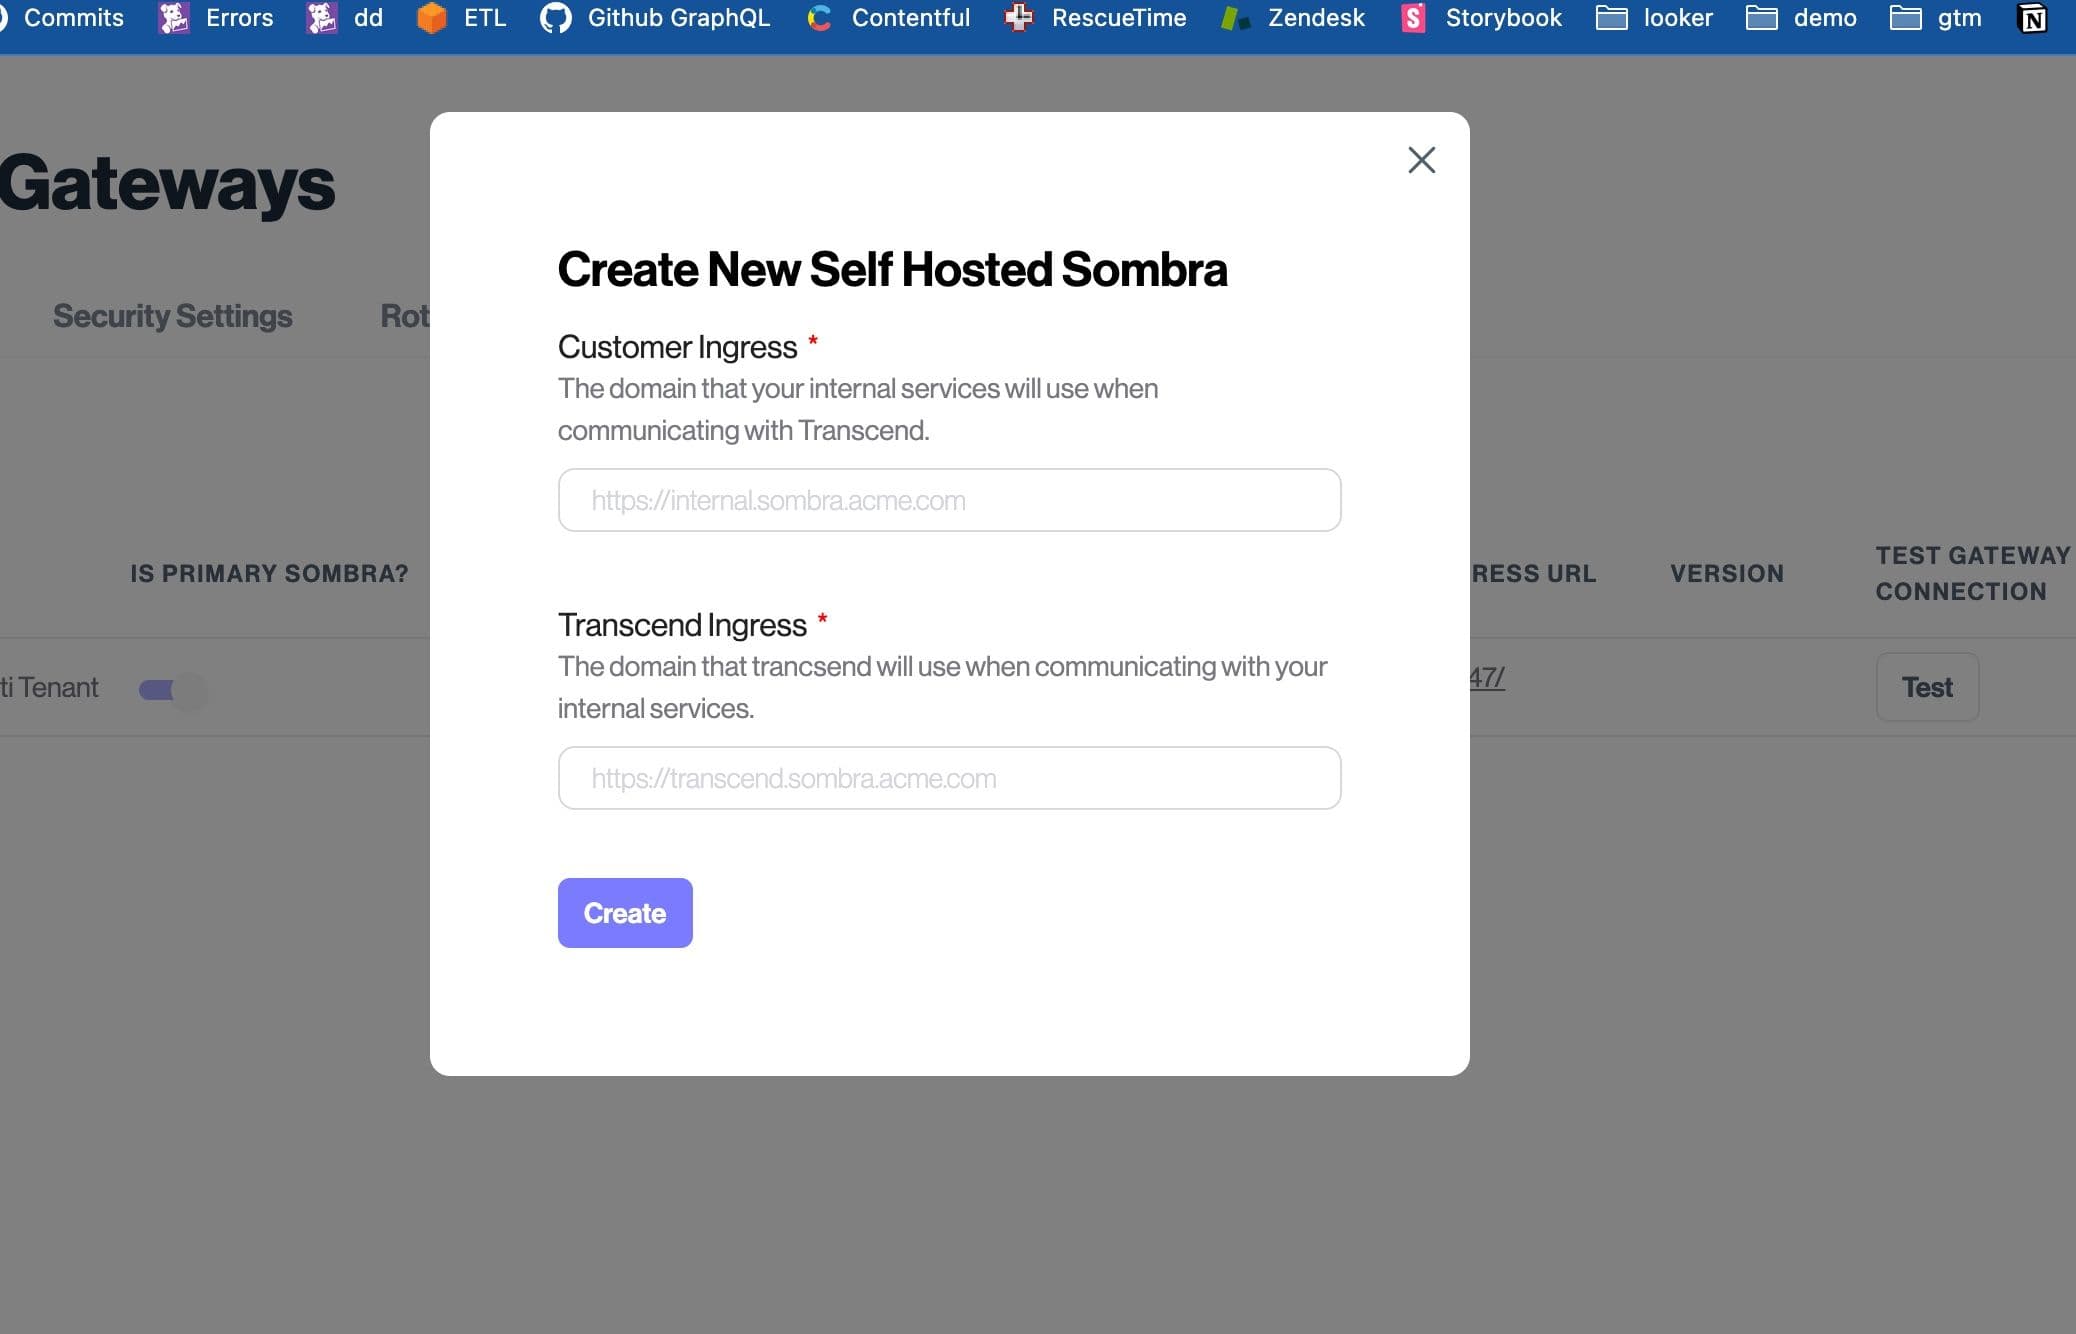Focus the Transcend Ingress URL field

(949, 778)
